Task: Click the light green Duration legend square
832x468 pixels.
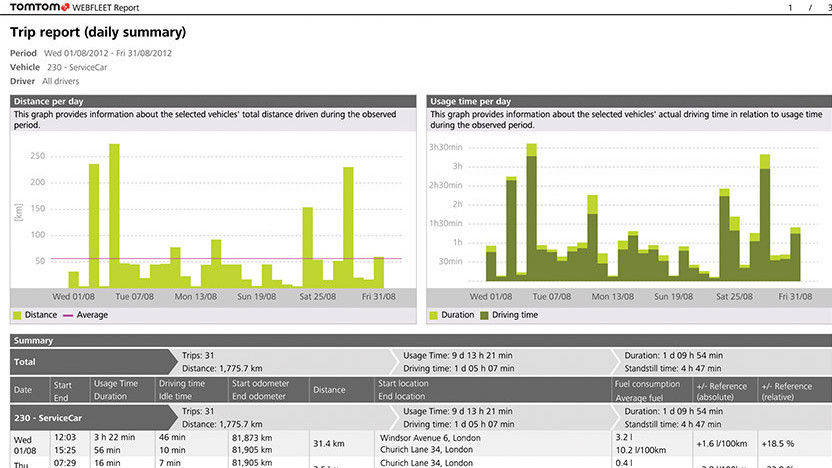Action: [433, 315]
